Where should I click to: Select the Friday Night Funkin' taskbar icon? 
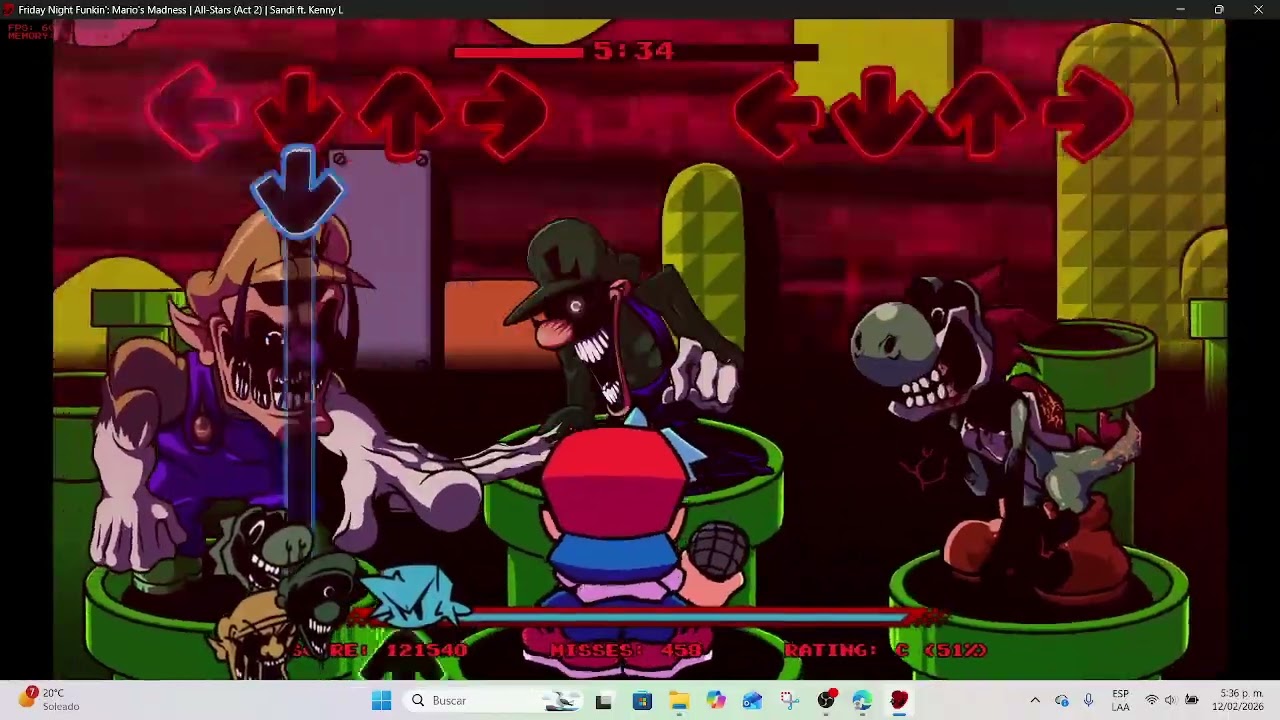click(x=899, y=701)
